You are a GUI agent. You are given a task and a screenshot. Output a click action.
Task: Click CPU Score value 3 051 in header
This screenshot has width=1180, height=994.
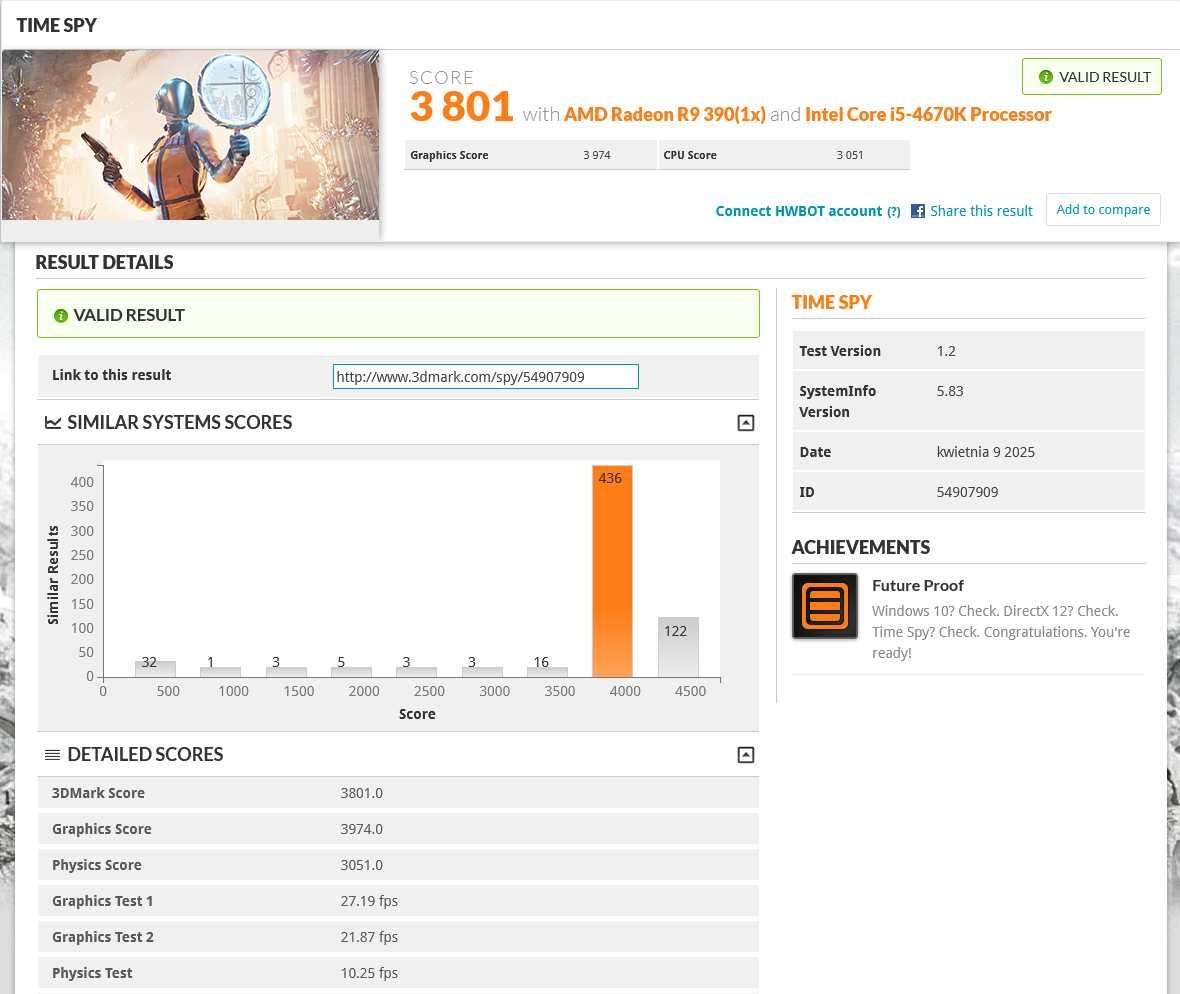(850, 155)
